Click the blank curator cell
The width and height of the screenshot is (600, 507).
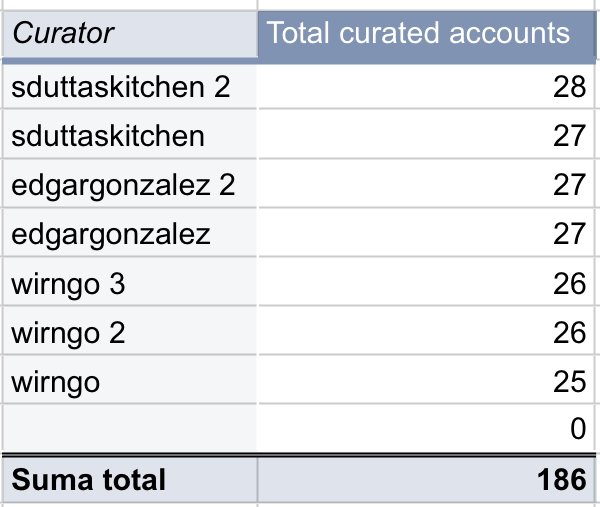(130, 428)
